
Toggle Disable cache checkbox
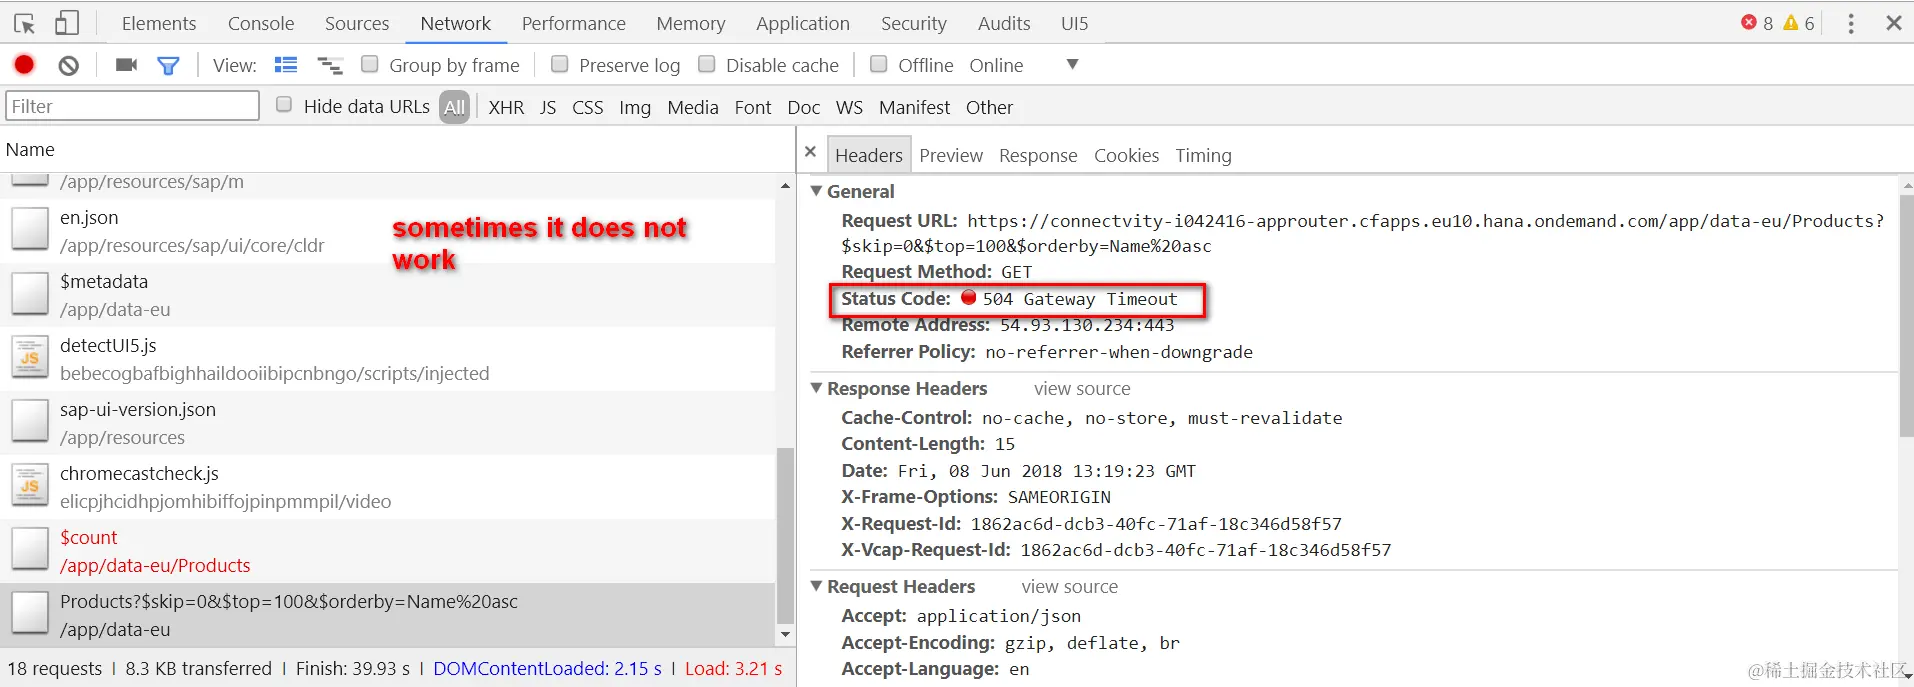[x=707, y=64]
